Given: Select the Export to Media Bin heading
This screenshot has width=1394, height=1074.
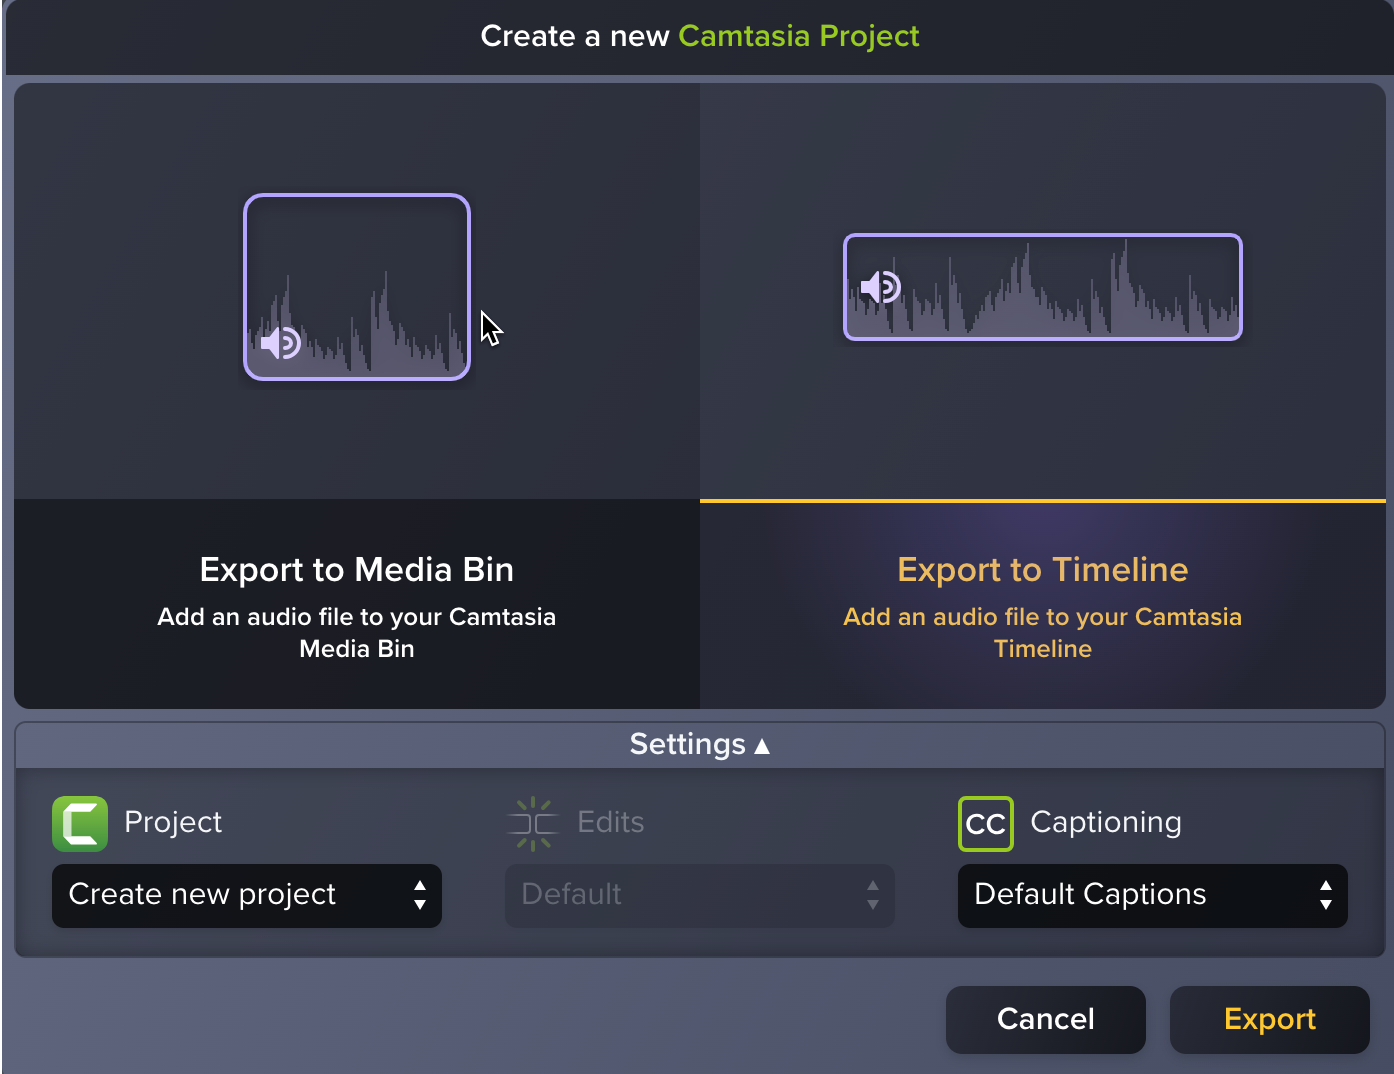Looking at the screenshot, I should pos(356,569).
